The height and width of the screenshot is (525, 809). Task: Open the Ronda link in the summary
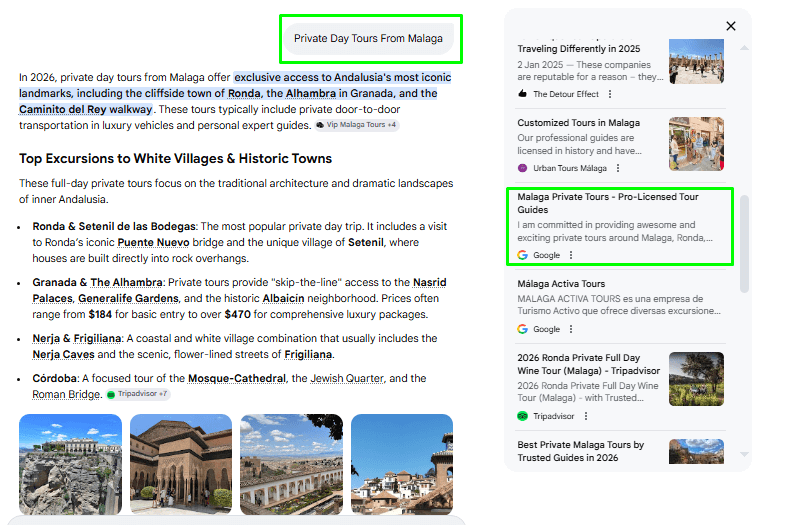[244, 93]
